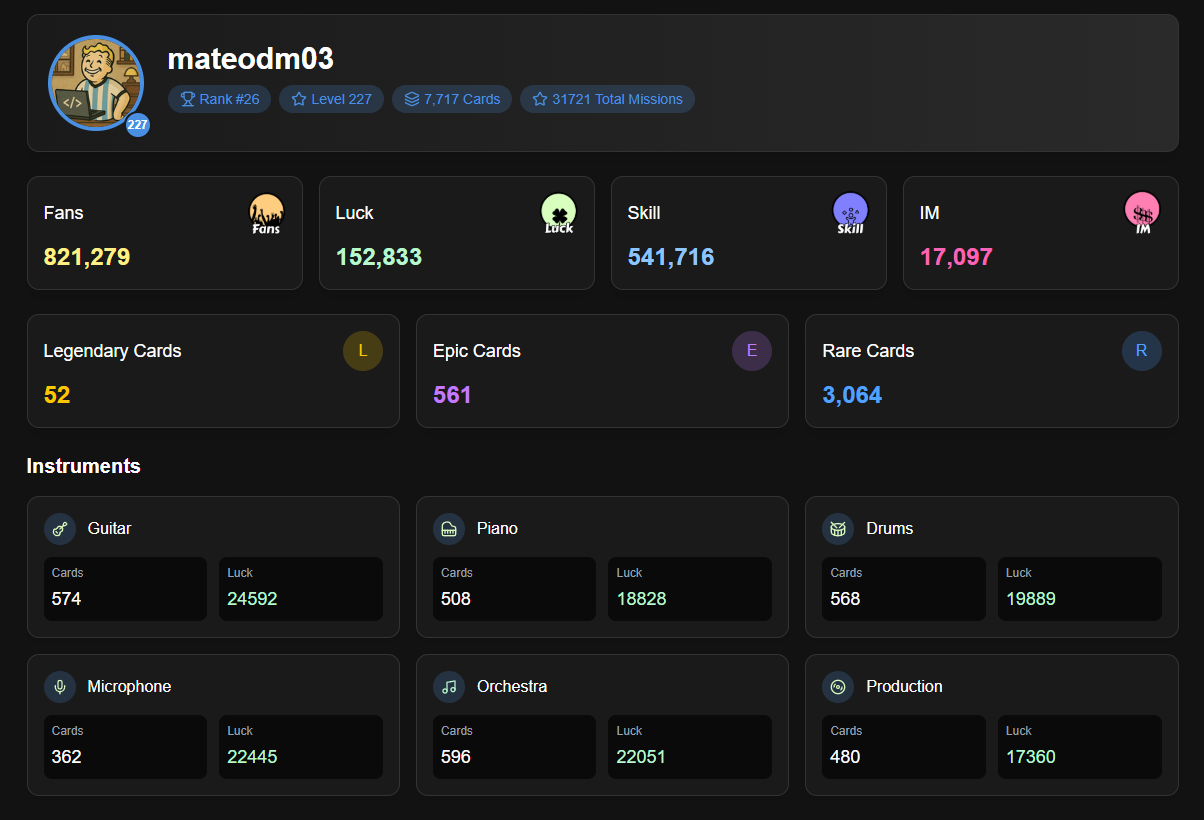Image resolution: width=1204 pixels, height=820 pixels.
Task: Click the Rare Cards R badge
Action: pyautogui.click(x=1141, y=351)
